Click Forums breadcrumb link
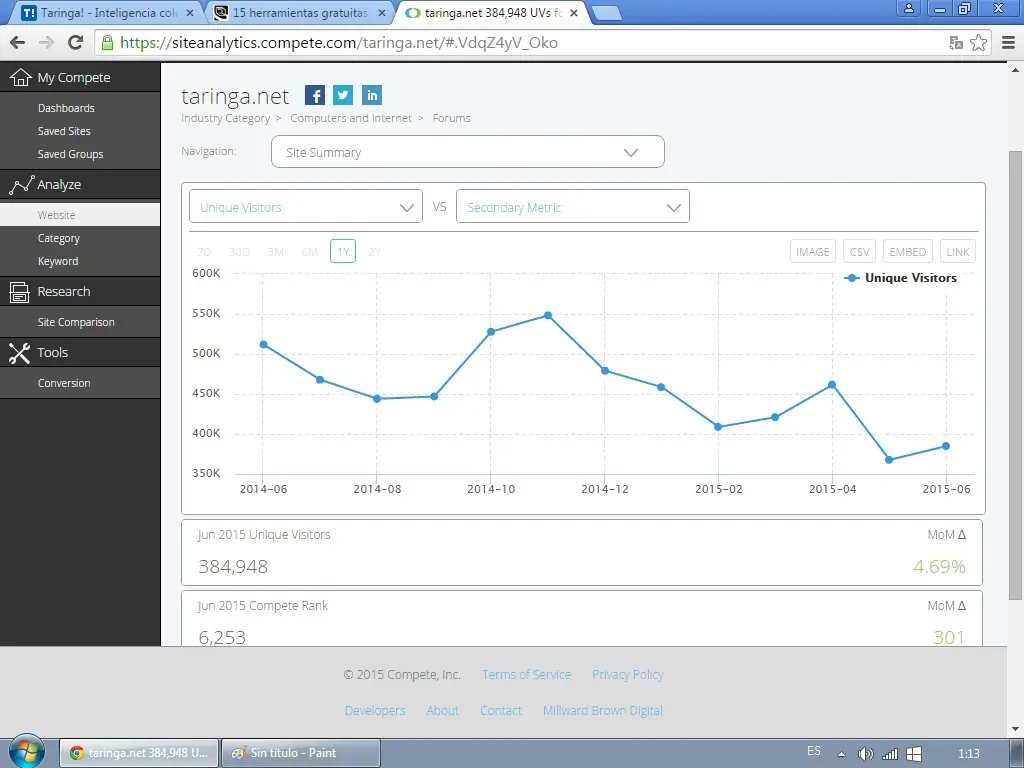The height and width of the screenshot is (768, 1024). pos(451,118)
